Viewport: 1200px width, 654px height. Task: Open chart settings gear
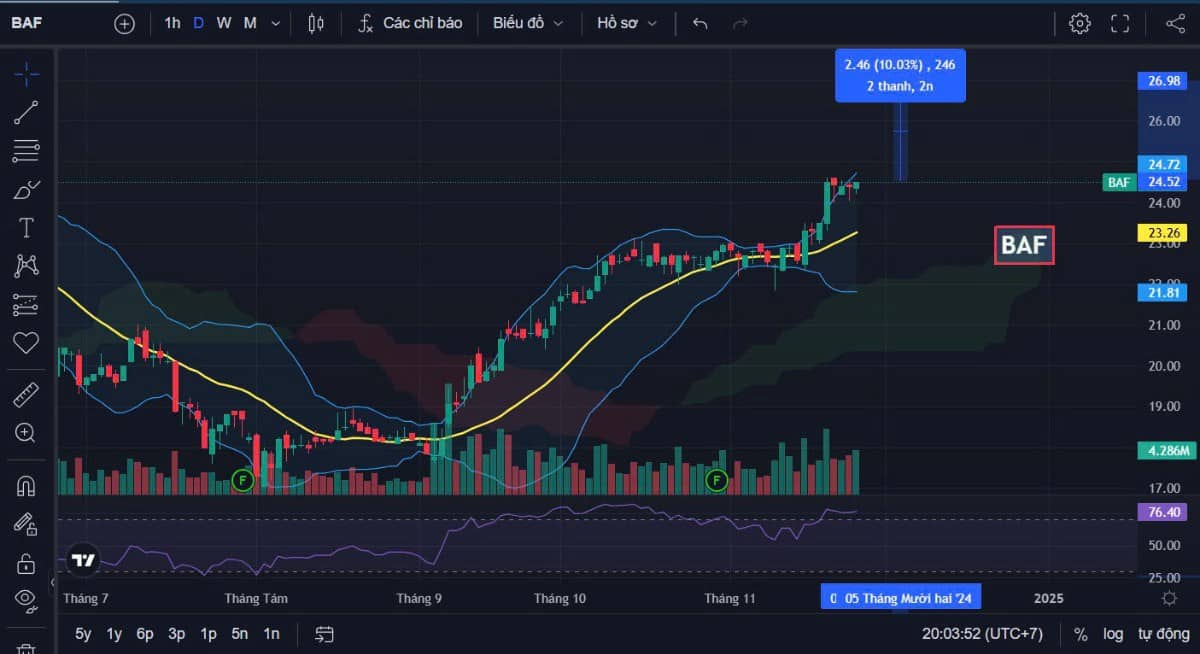1080,24
